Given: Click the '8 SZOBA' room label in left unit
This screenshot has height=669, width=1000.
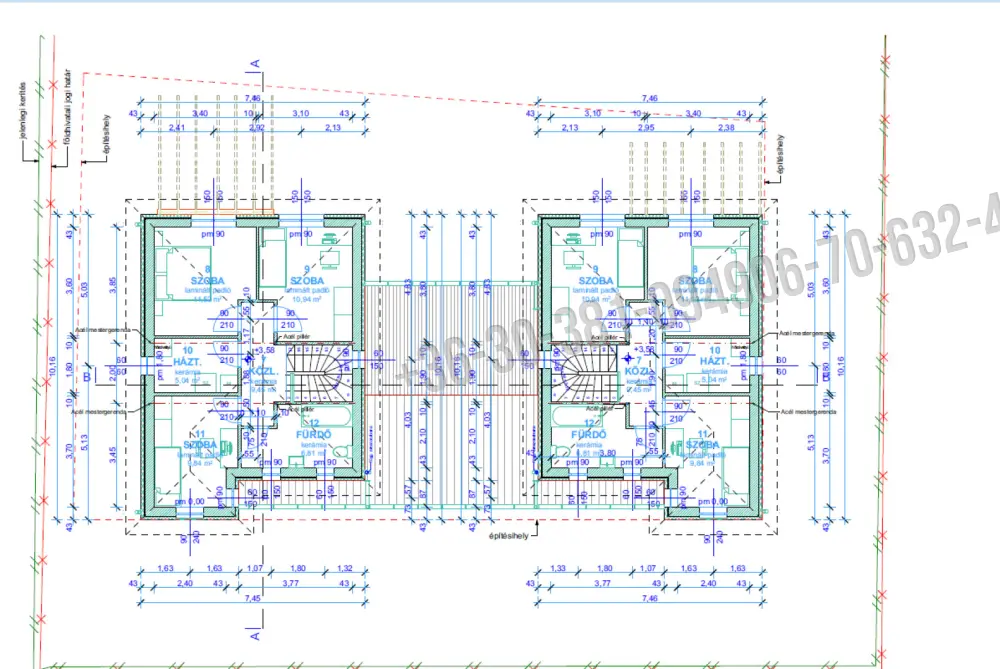Looking at the screenshot, I should click(207, 276).
